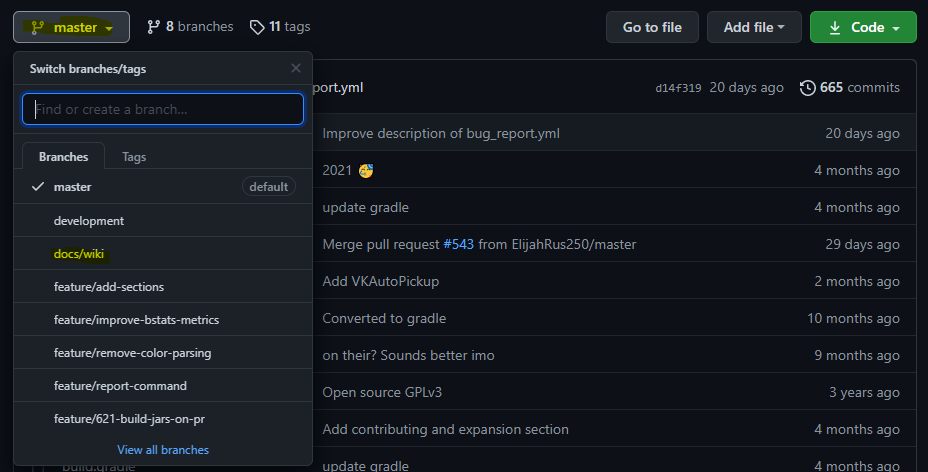The image size is (928, 472).
Task: Open the 'Open source GPLv3' commit message
Action: 382,392
